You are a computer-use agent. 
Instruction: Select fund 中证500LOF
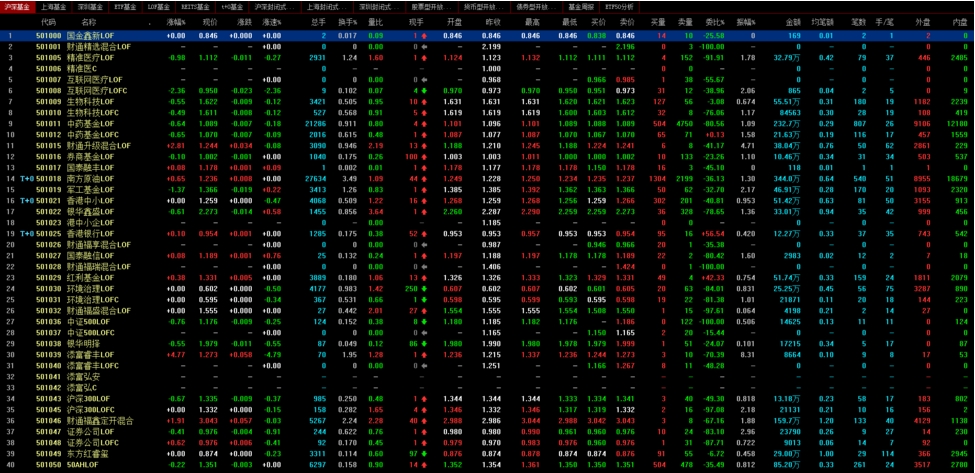pos(88,321)
